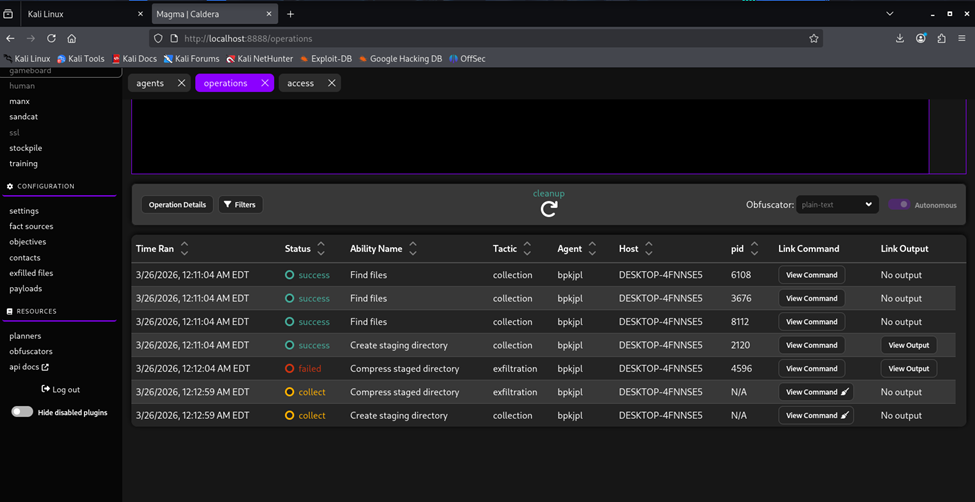Viewport: 975px width, 502px height.
Task: Open the browser extensions icon
Action: tap(941, 38)
